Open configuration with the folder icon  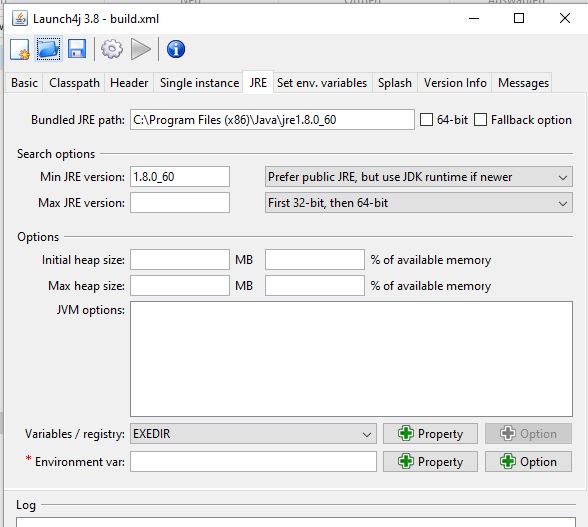[48, 49]
